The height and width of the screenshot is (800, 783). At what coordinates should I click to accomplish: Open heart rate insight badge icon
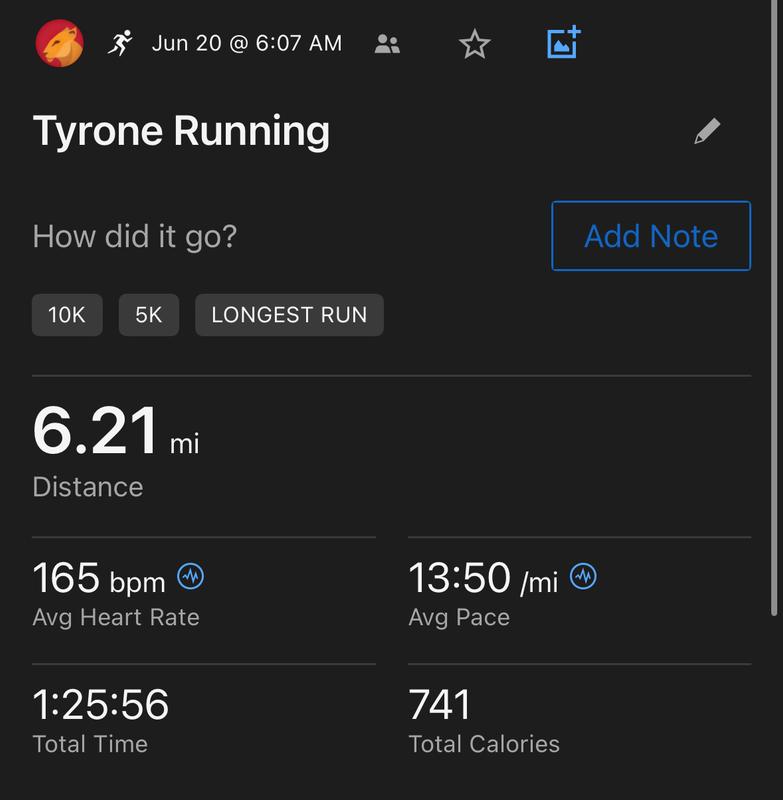[x=191, y=576]
